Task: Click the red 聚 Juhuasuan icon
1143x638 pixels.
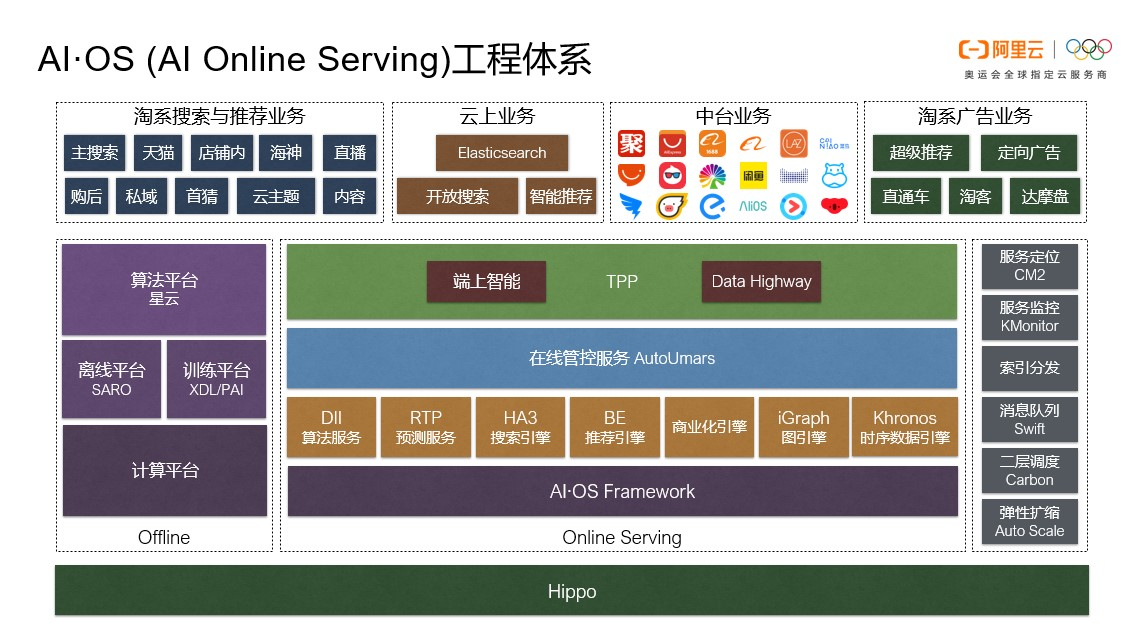Action: (x=631, y=144)
